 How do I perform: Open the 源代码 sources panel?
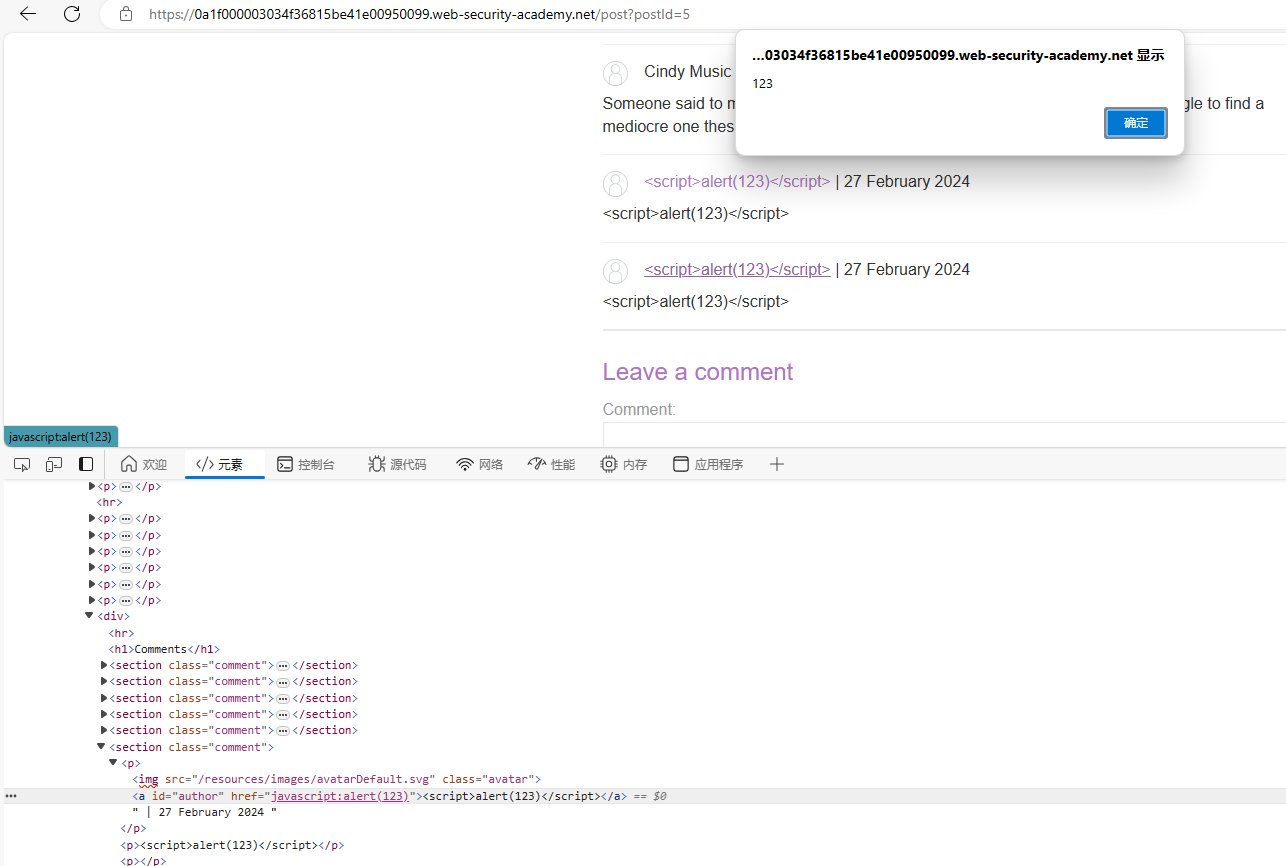(397, 464)
